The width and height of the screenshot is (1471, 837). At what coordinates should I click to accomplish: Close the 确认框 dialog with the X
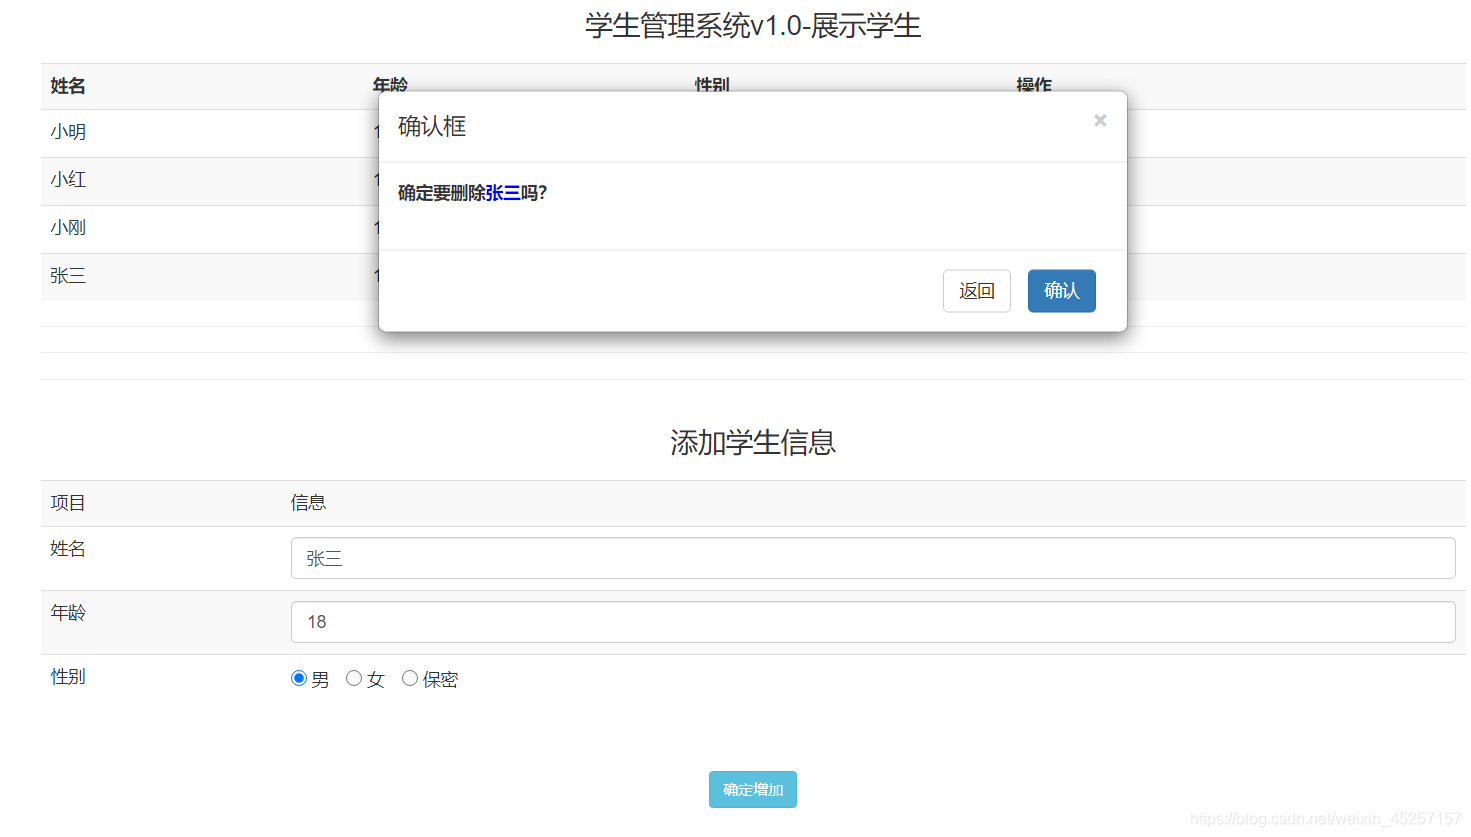[x=1100, y=120]
